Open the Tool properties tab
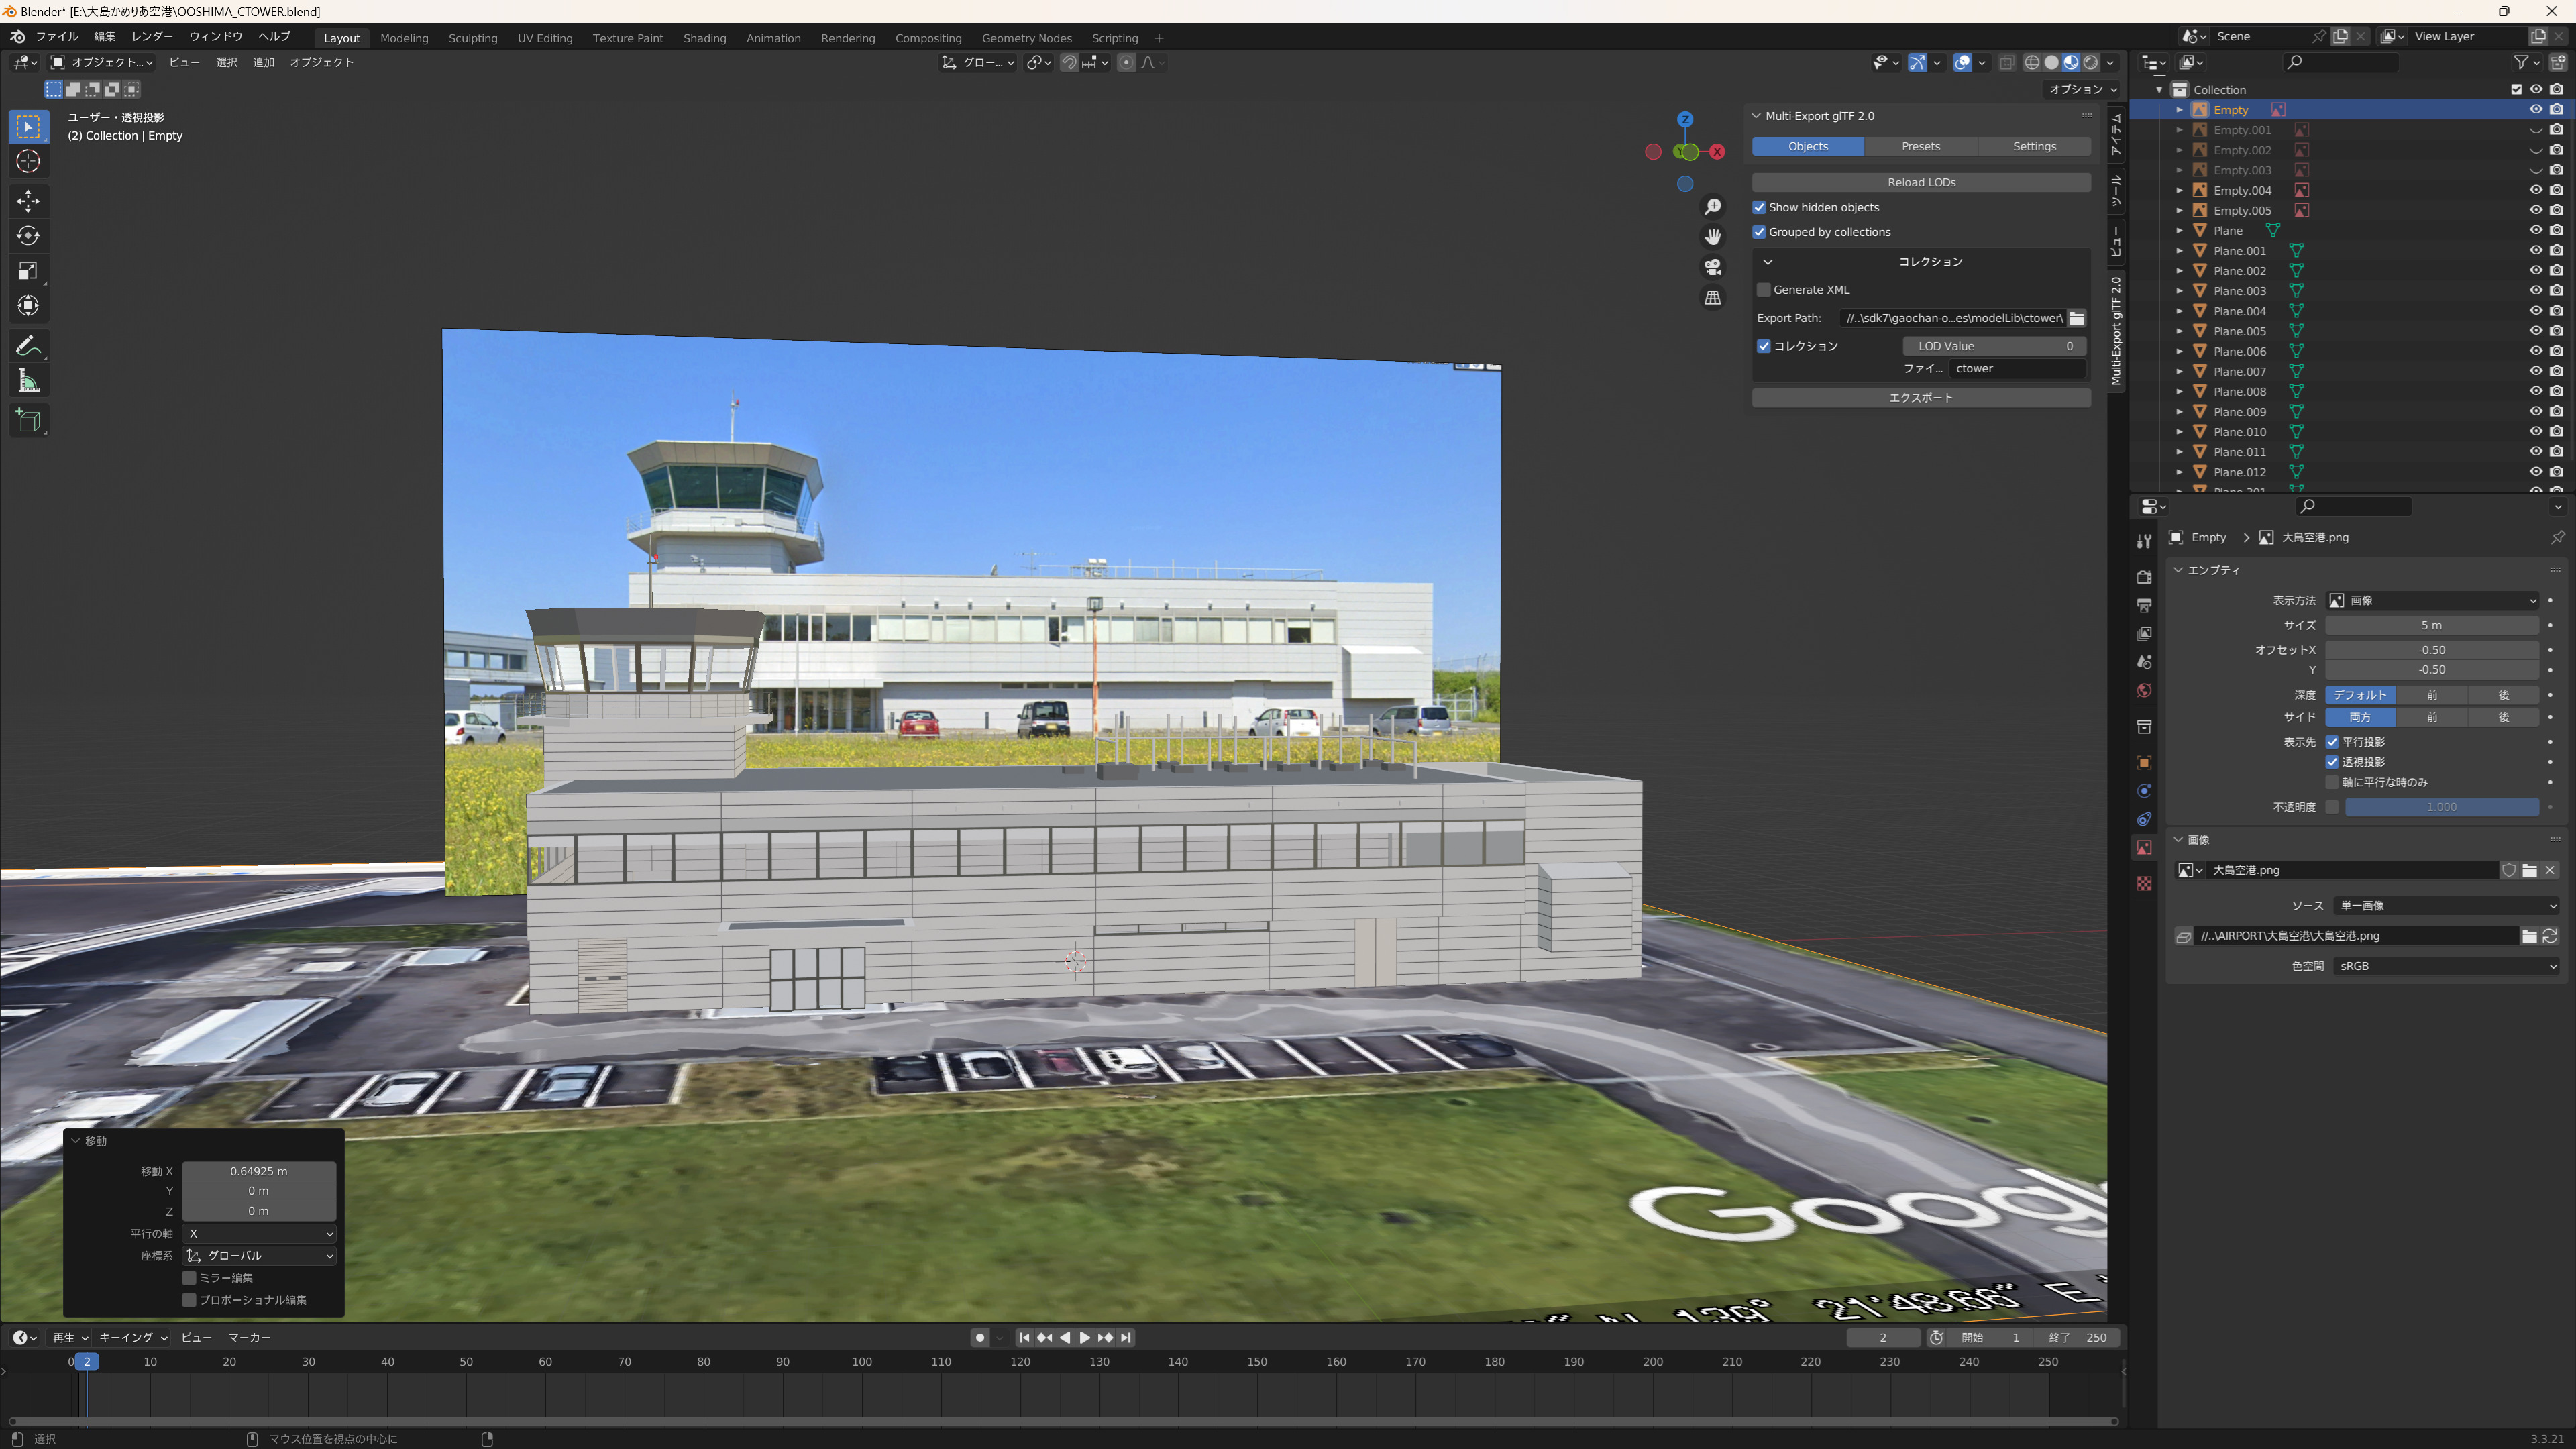Viewport: 2576px width, 1449px height. click(2144, 541)
